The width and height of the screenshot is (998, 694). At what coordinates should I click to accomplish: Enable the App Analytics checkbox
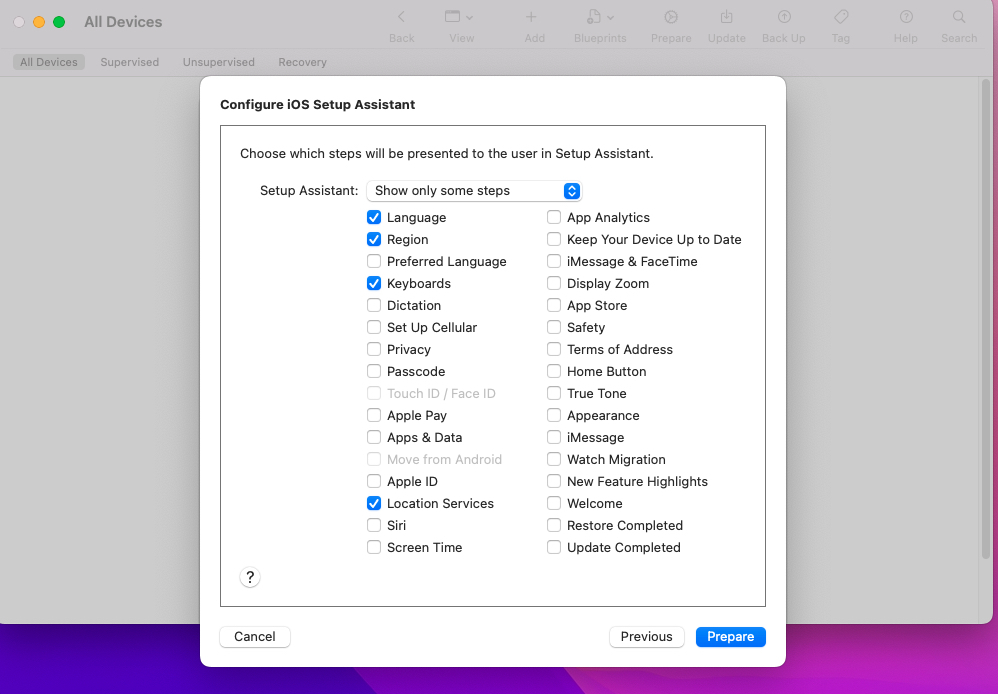point(554,218)
